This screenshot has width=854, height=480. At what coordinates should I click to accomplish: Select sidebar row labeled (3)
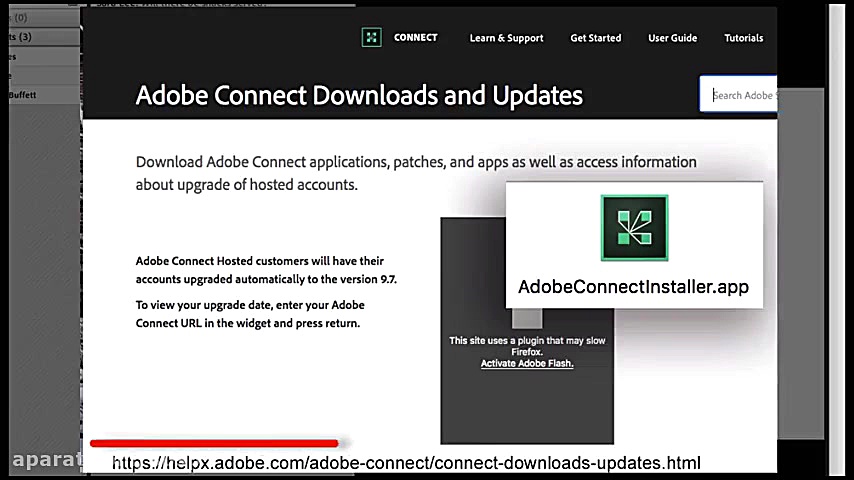44,37
